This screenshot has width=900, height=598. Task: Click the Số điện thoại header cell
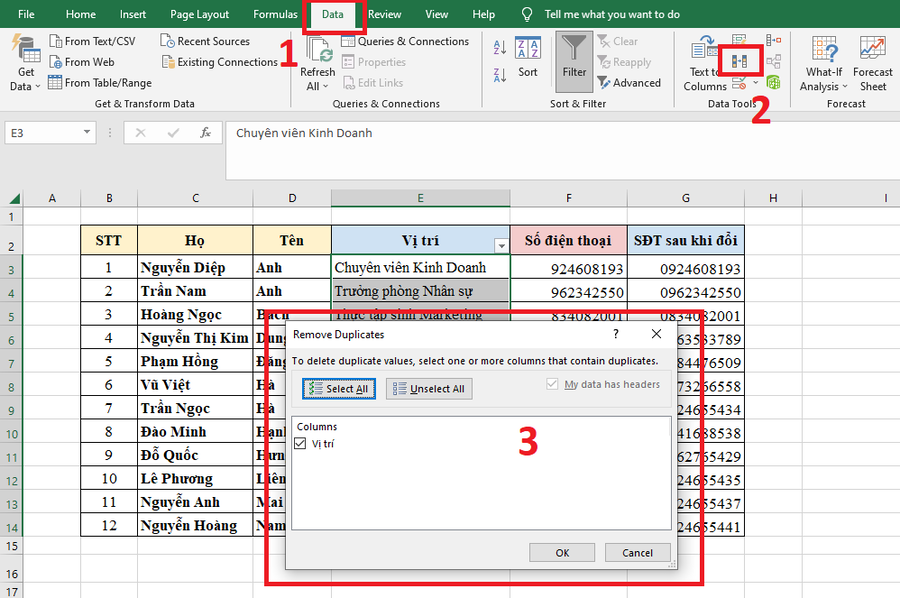569,240
